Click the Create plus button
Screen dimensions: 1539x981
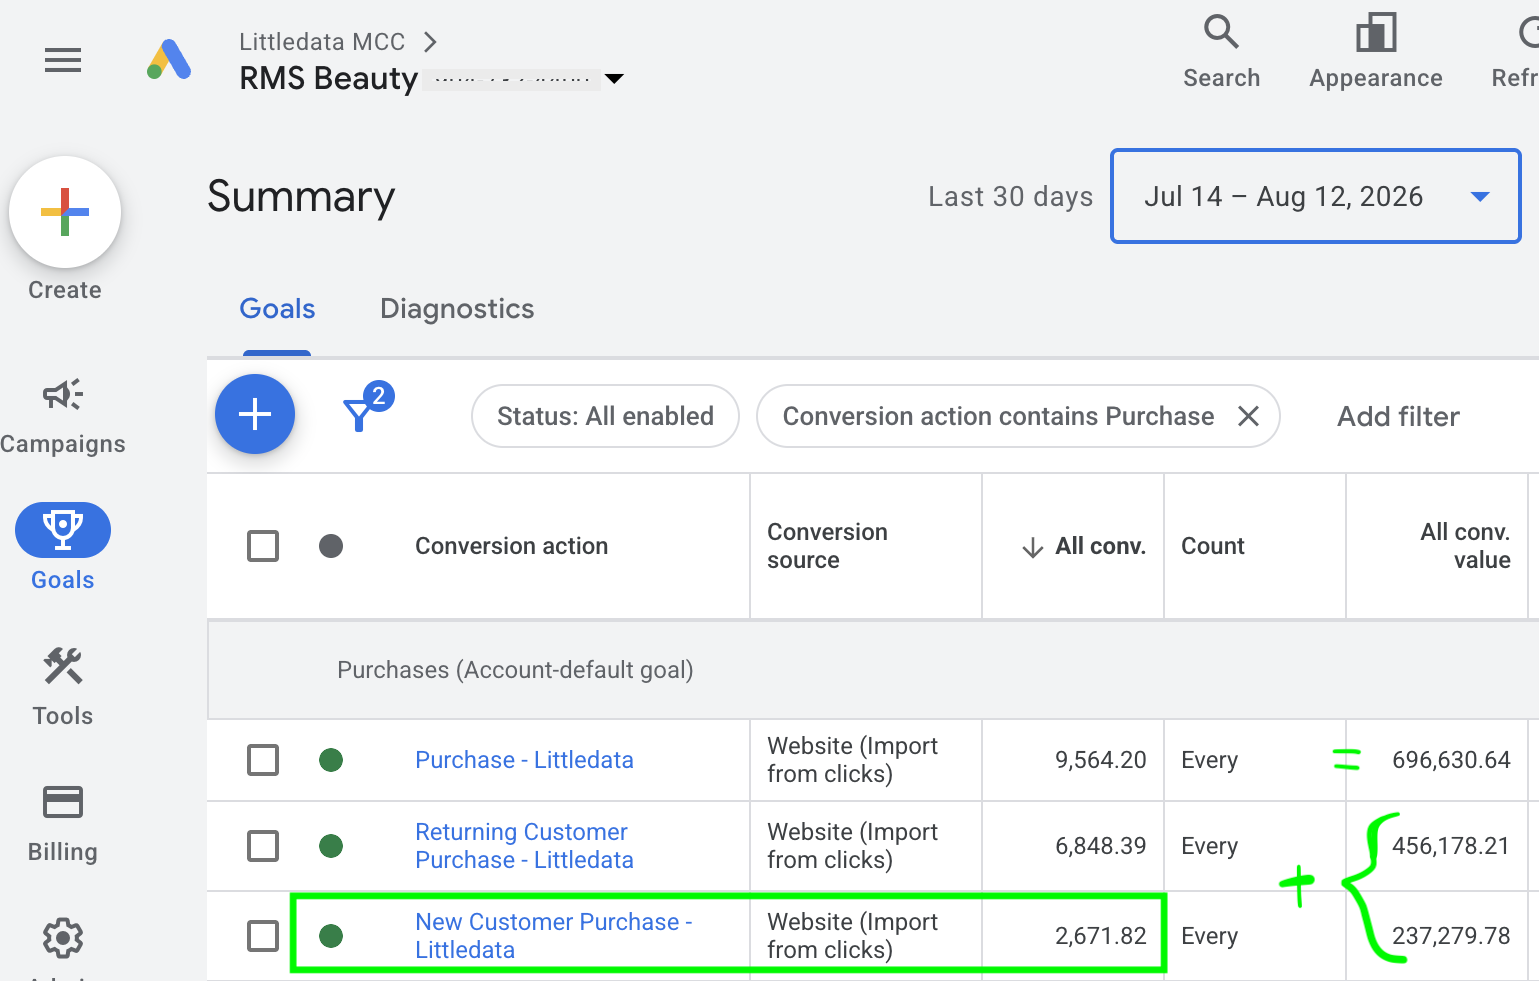[x=65, y=212]
